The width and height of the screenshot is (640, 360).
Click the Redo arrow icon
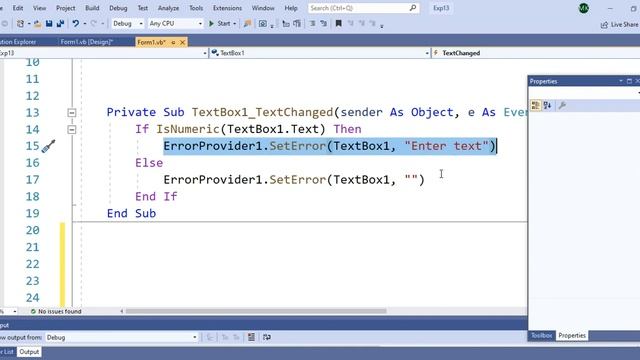coord(93,24)
